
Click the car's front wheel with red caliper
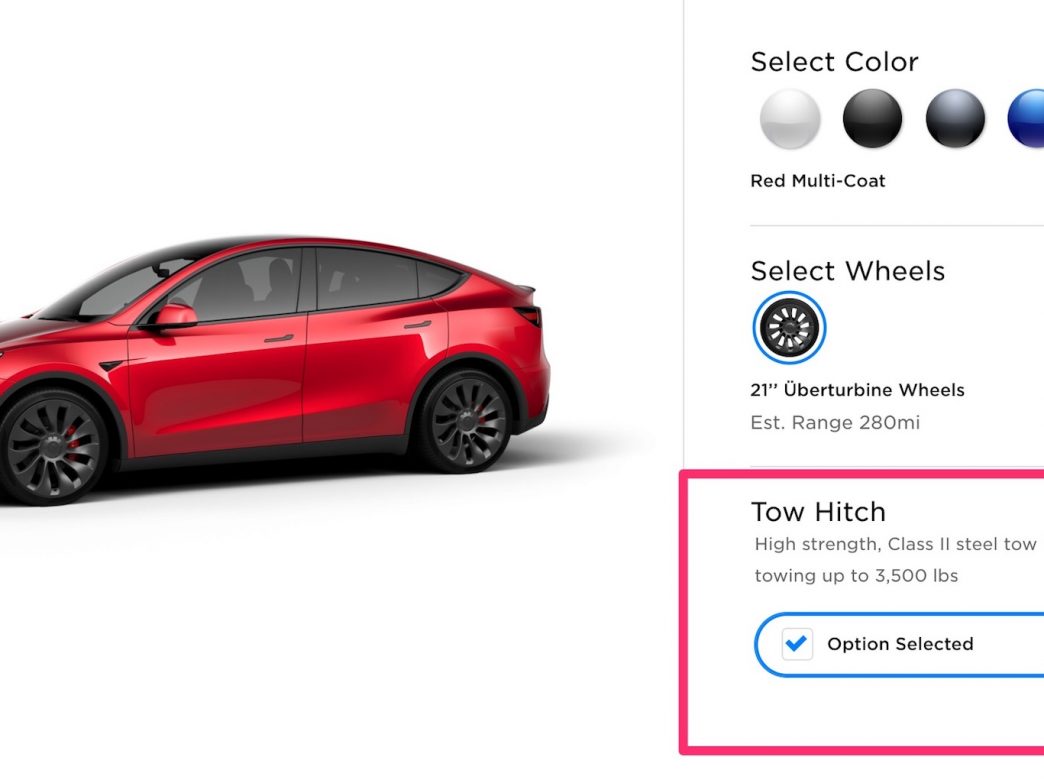pos(53,445)
